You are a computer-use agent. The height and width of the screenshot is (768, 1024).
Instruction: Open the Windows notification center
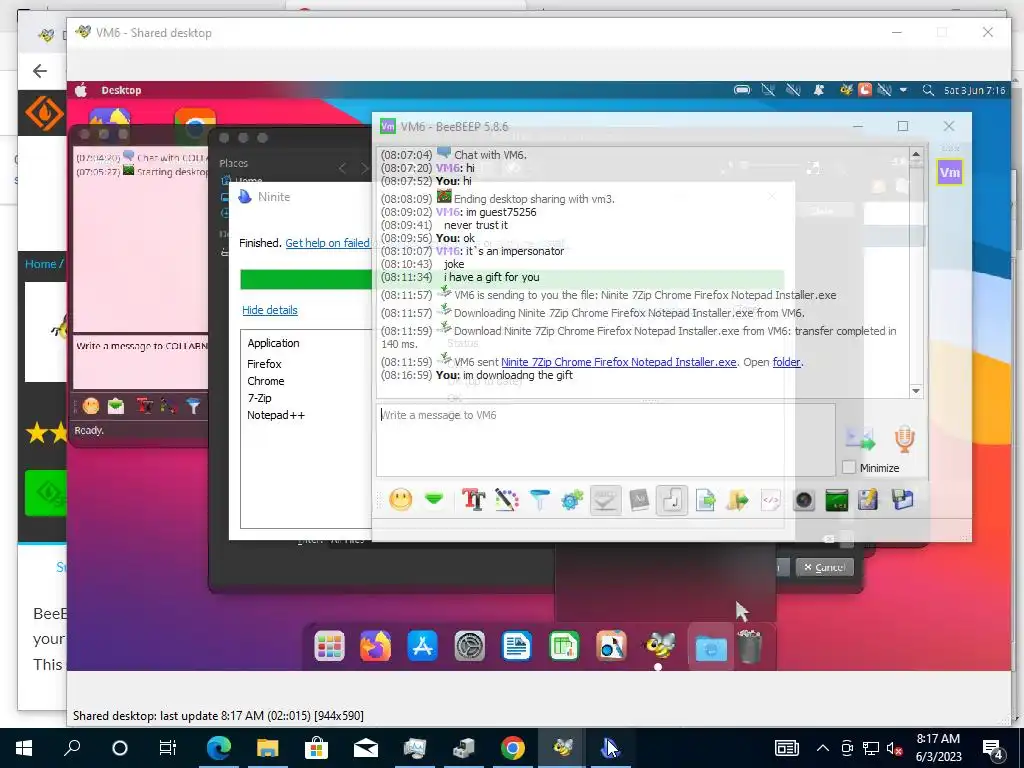[993, 749]
